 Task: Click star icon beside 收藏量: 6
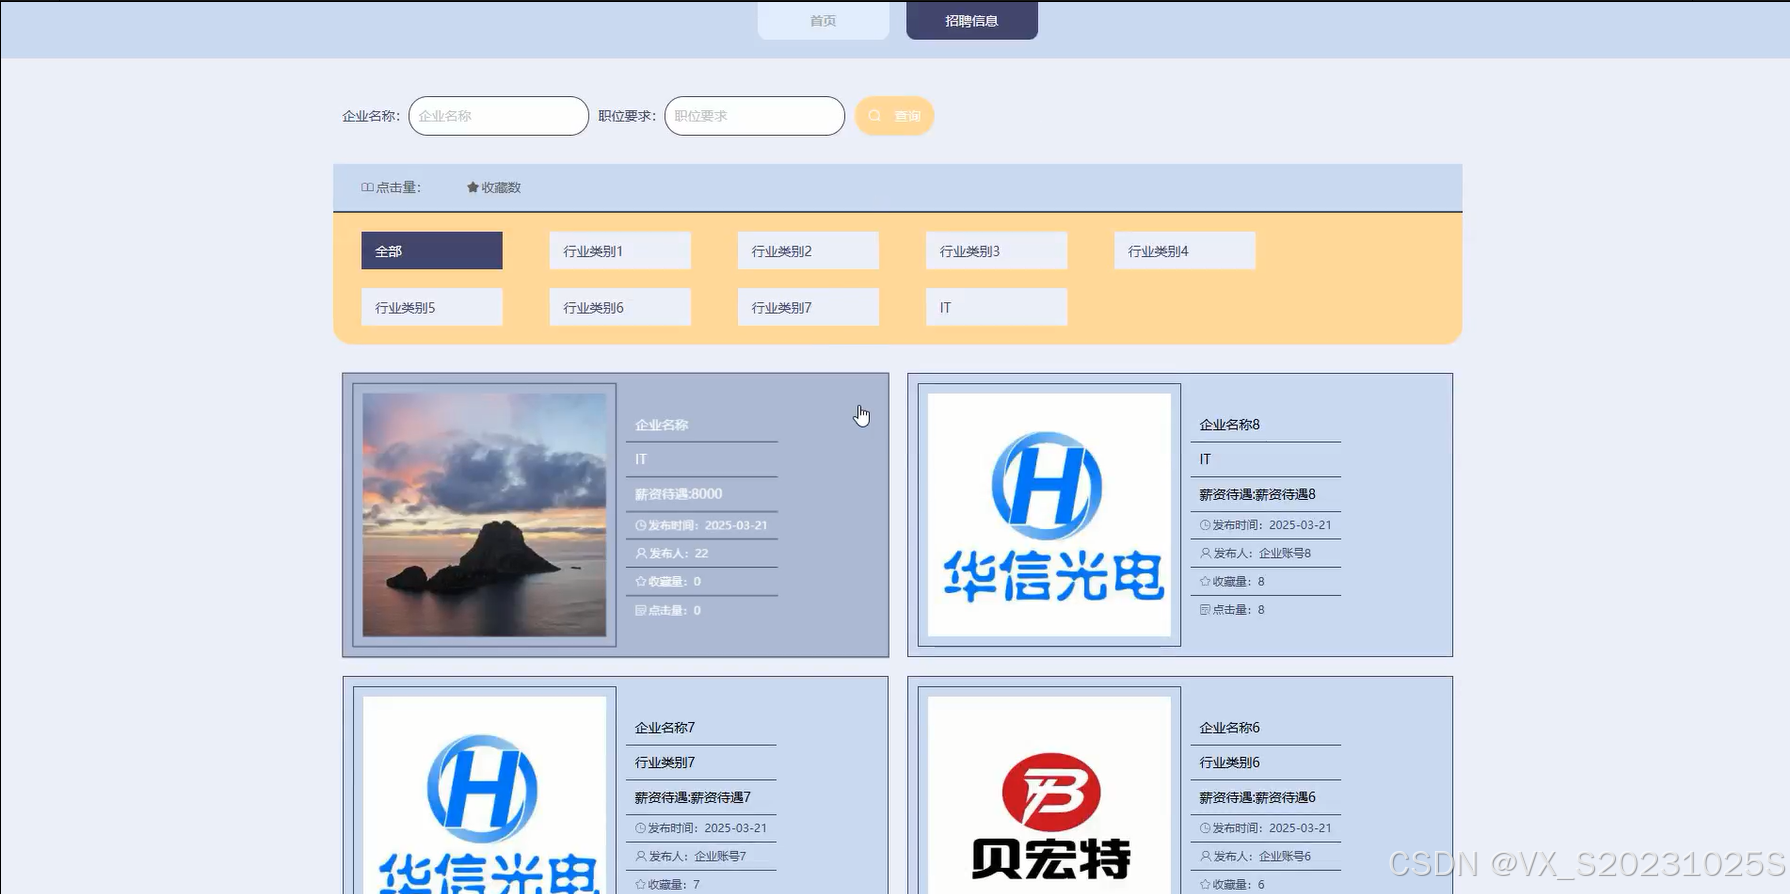tap(1205, 884)
